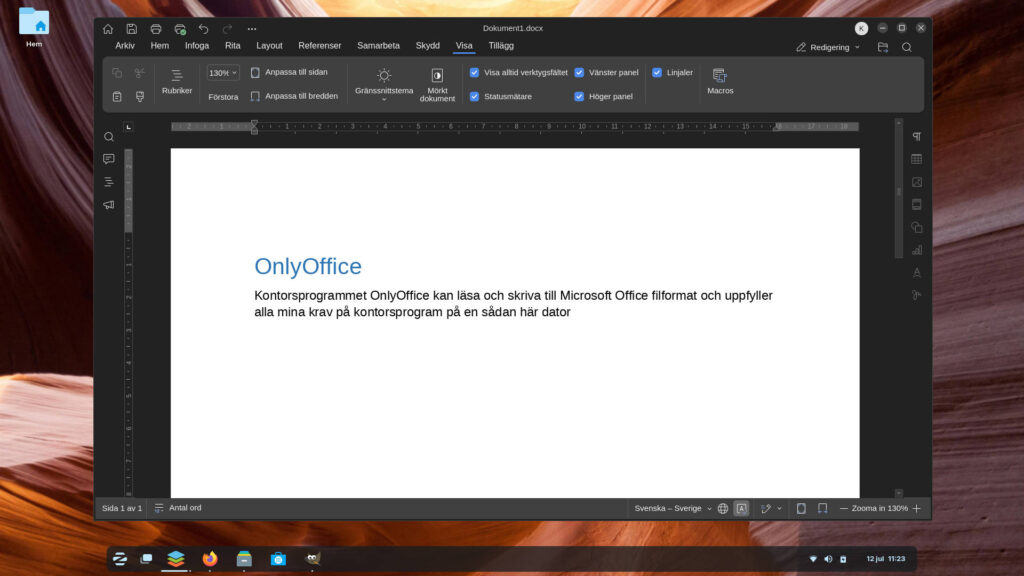Click Anpassa till sidan

294,72
